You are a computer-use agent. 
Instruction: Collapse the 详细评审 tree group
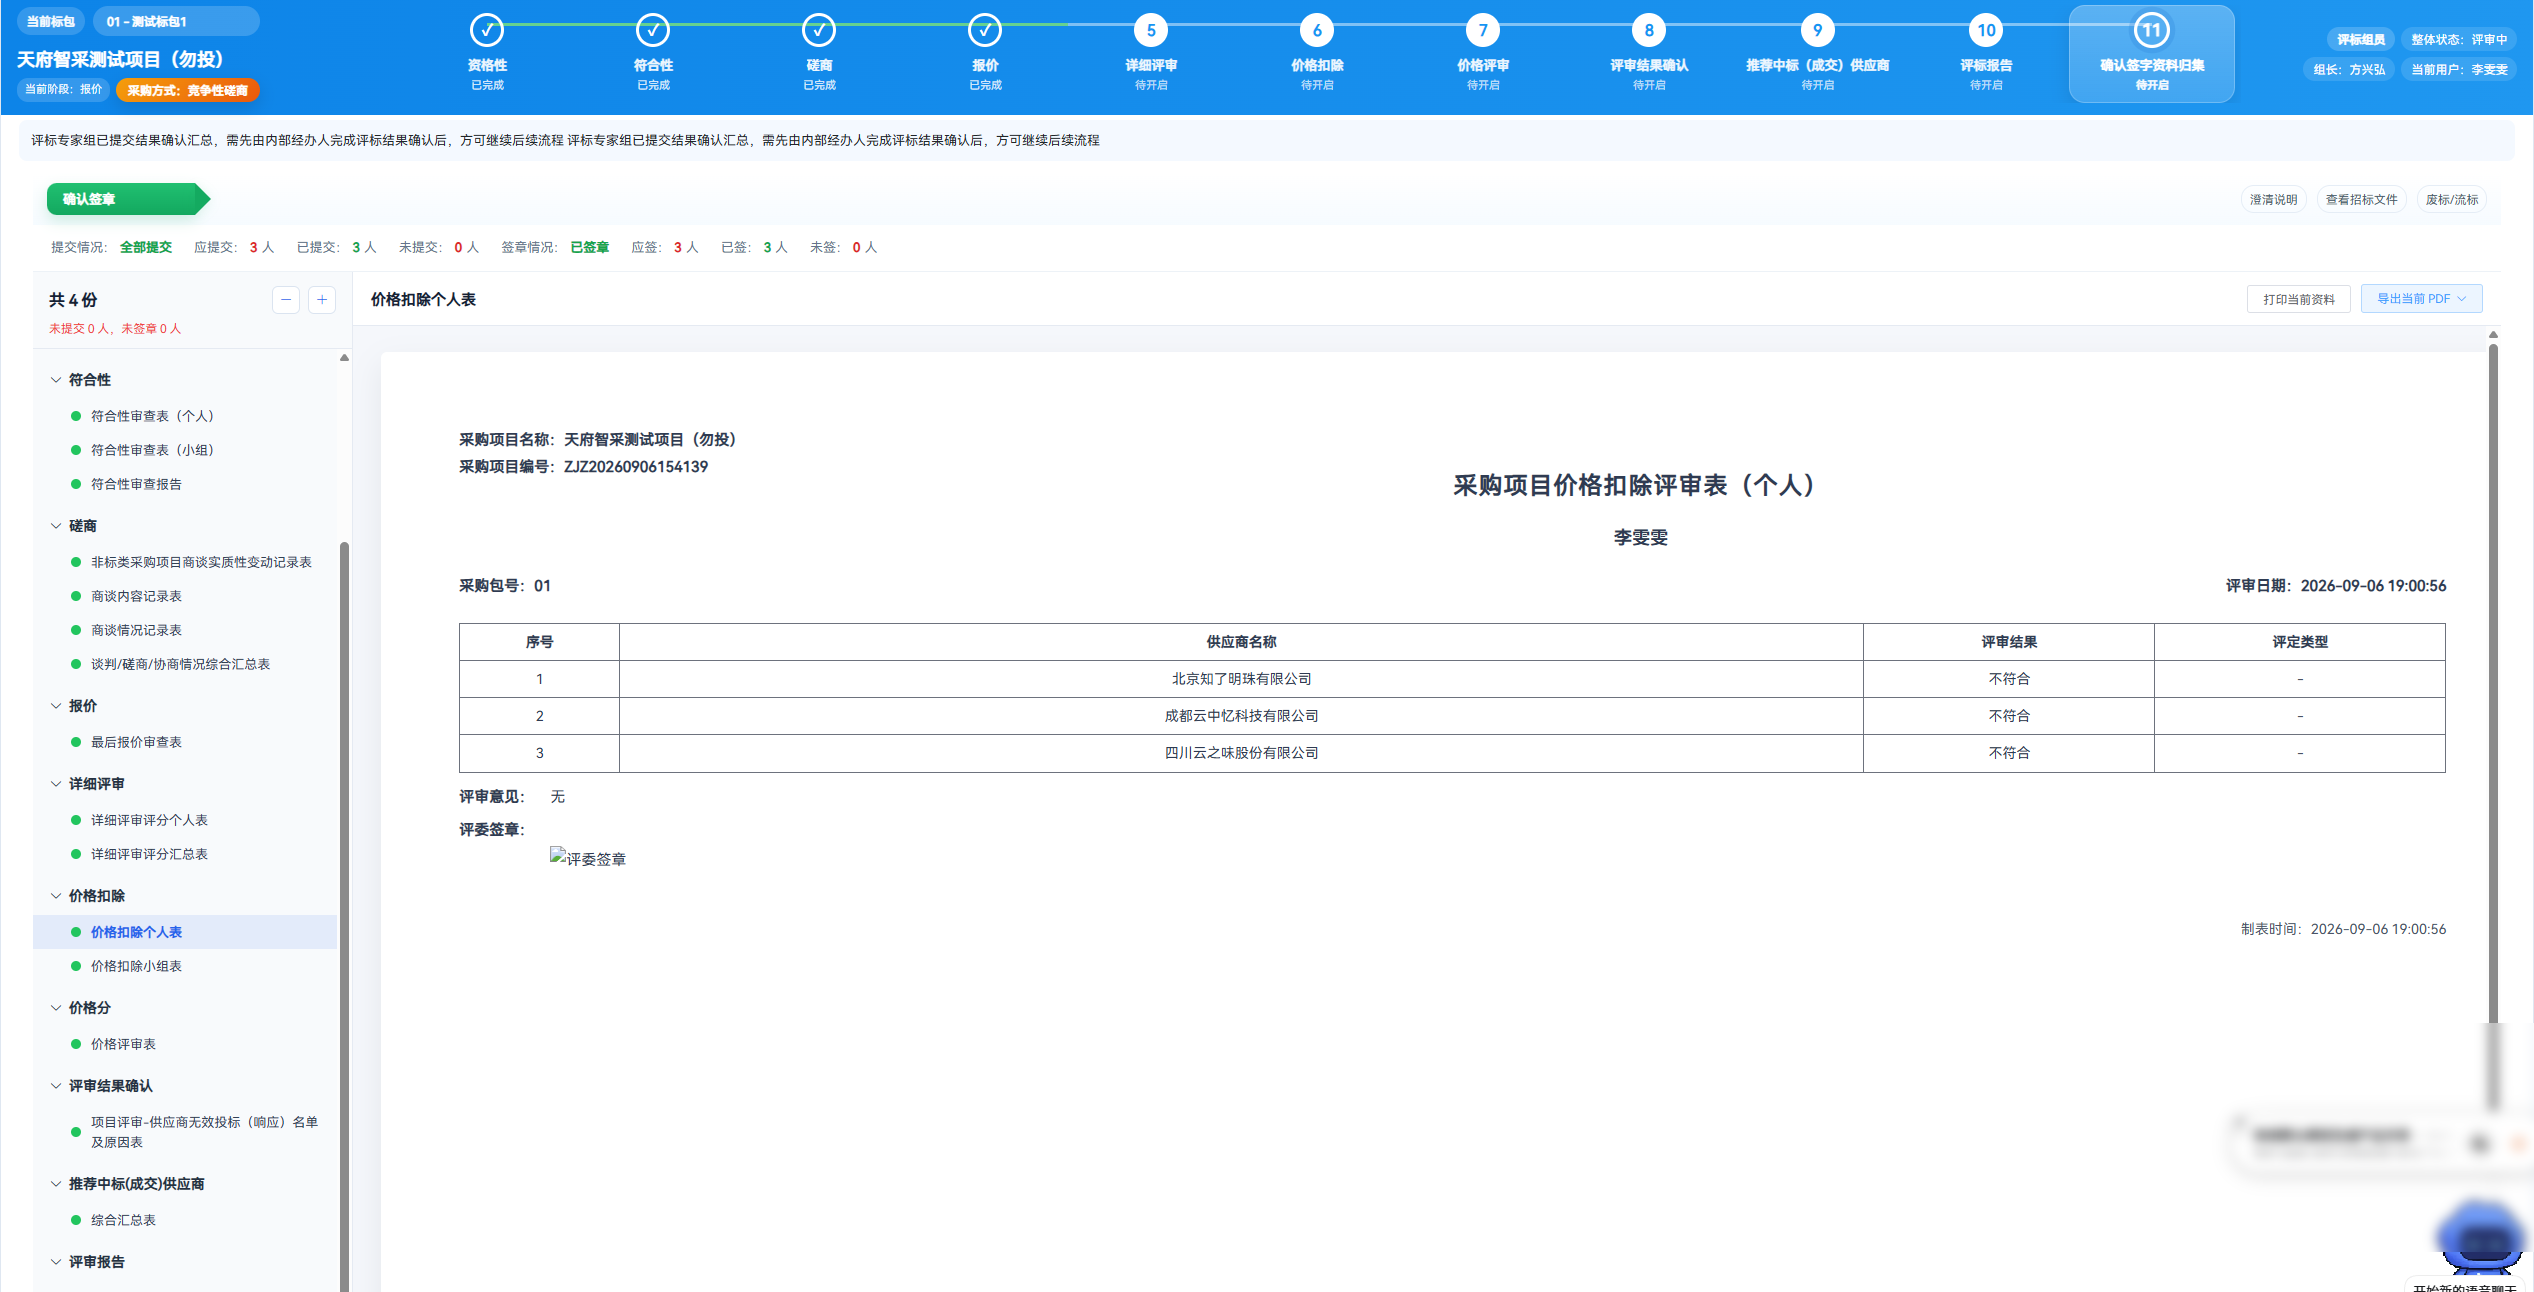tap(56, 784)
